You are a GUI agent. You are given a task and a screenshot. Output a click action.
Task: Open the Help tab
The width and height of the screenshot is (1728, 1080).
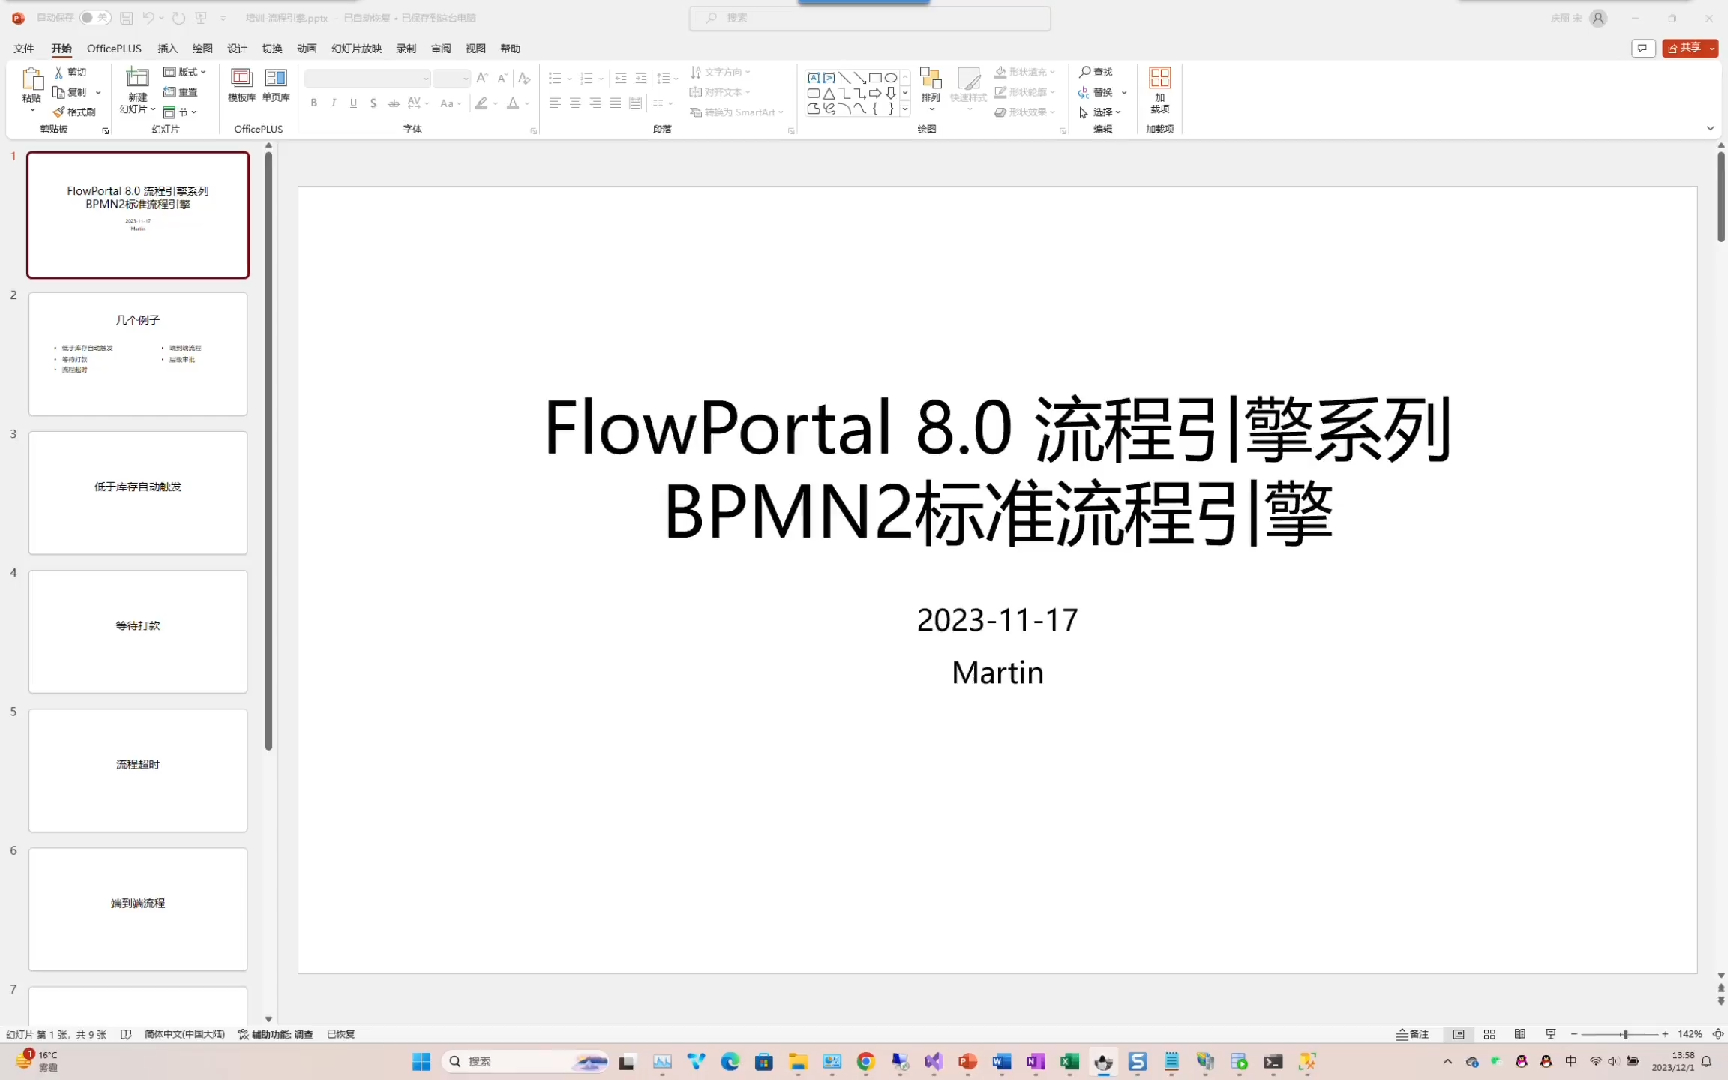coord(510,48)
